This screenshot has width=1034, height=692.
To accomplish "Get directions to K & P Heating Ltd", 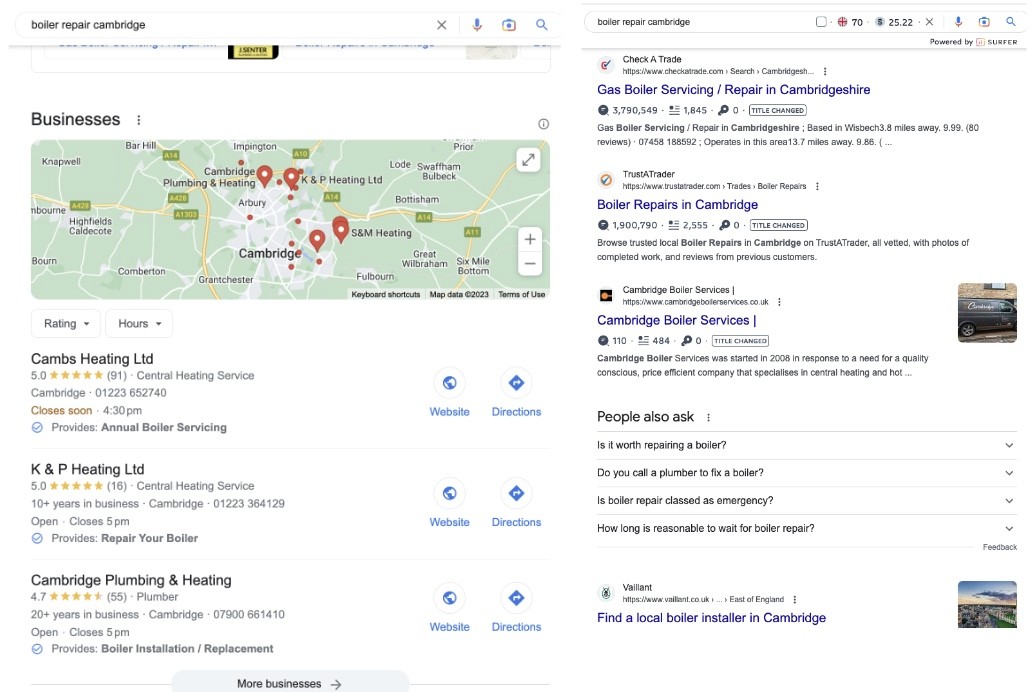I will click(x=516, y=504).
